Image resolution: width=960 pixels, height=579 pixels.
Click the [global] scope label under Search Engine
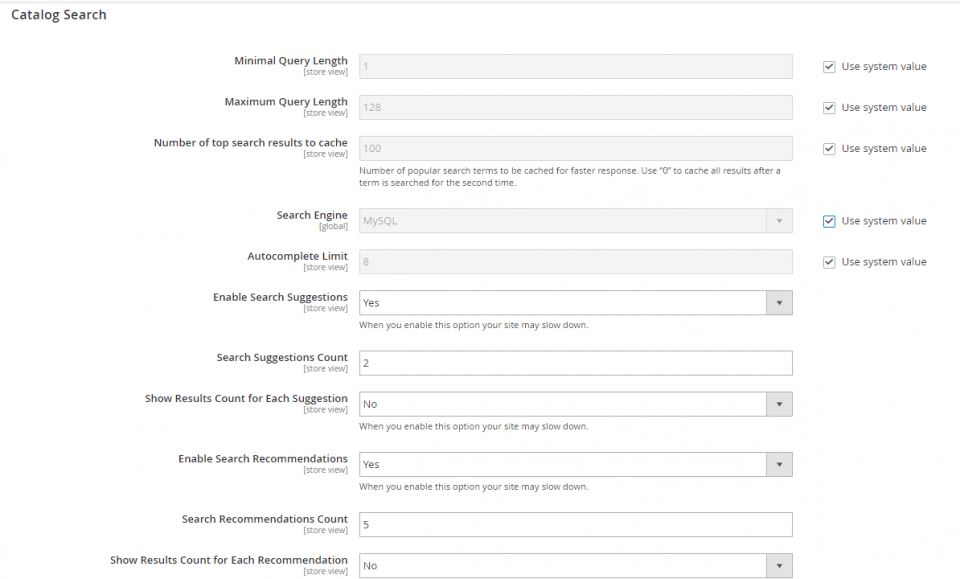pos(332,225)
